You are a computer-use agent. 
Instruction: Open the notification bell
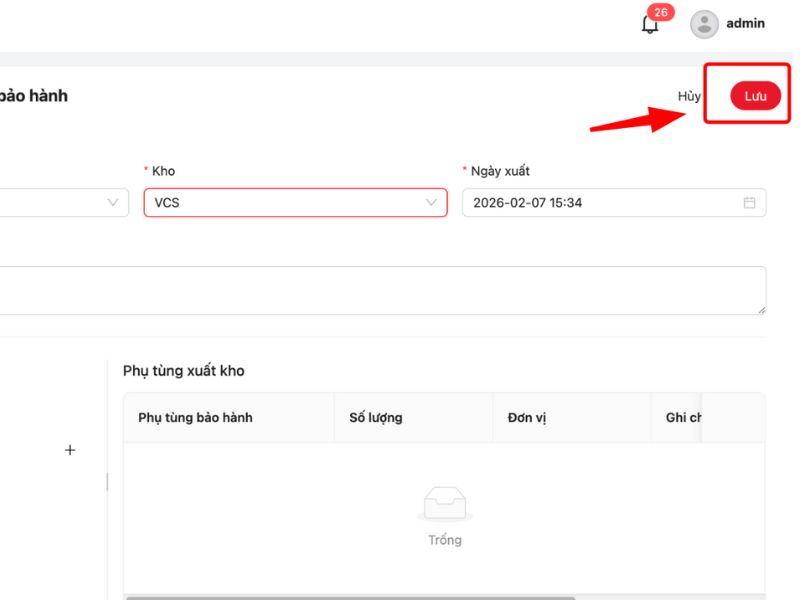[650, 25]
